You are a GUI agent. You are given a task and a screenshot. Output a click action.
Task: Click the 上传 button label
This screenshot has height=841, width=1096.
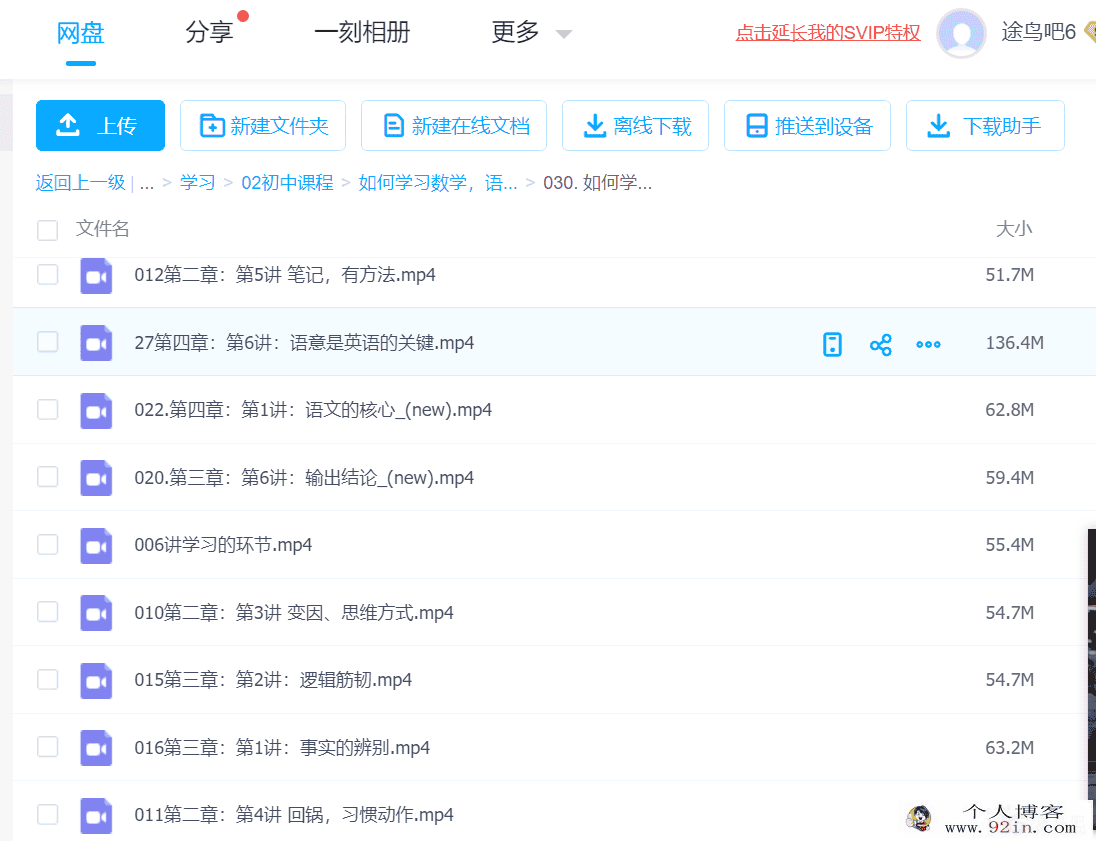tap(116, 126)
